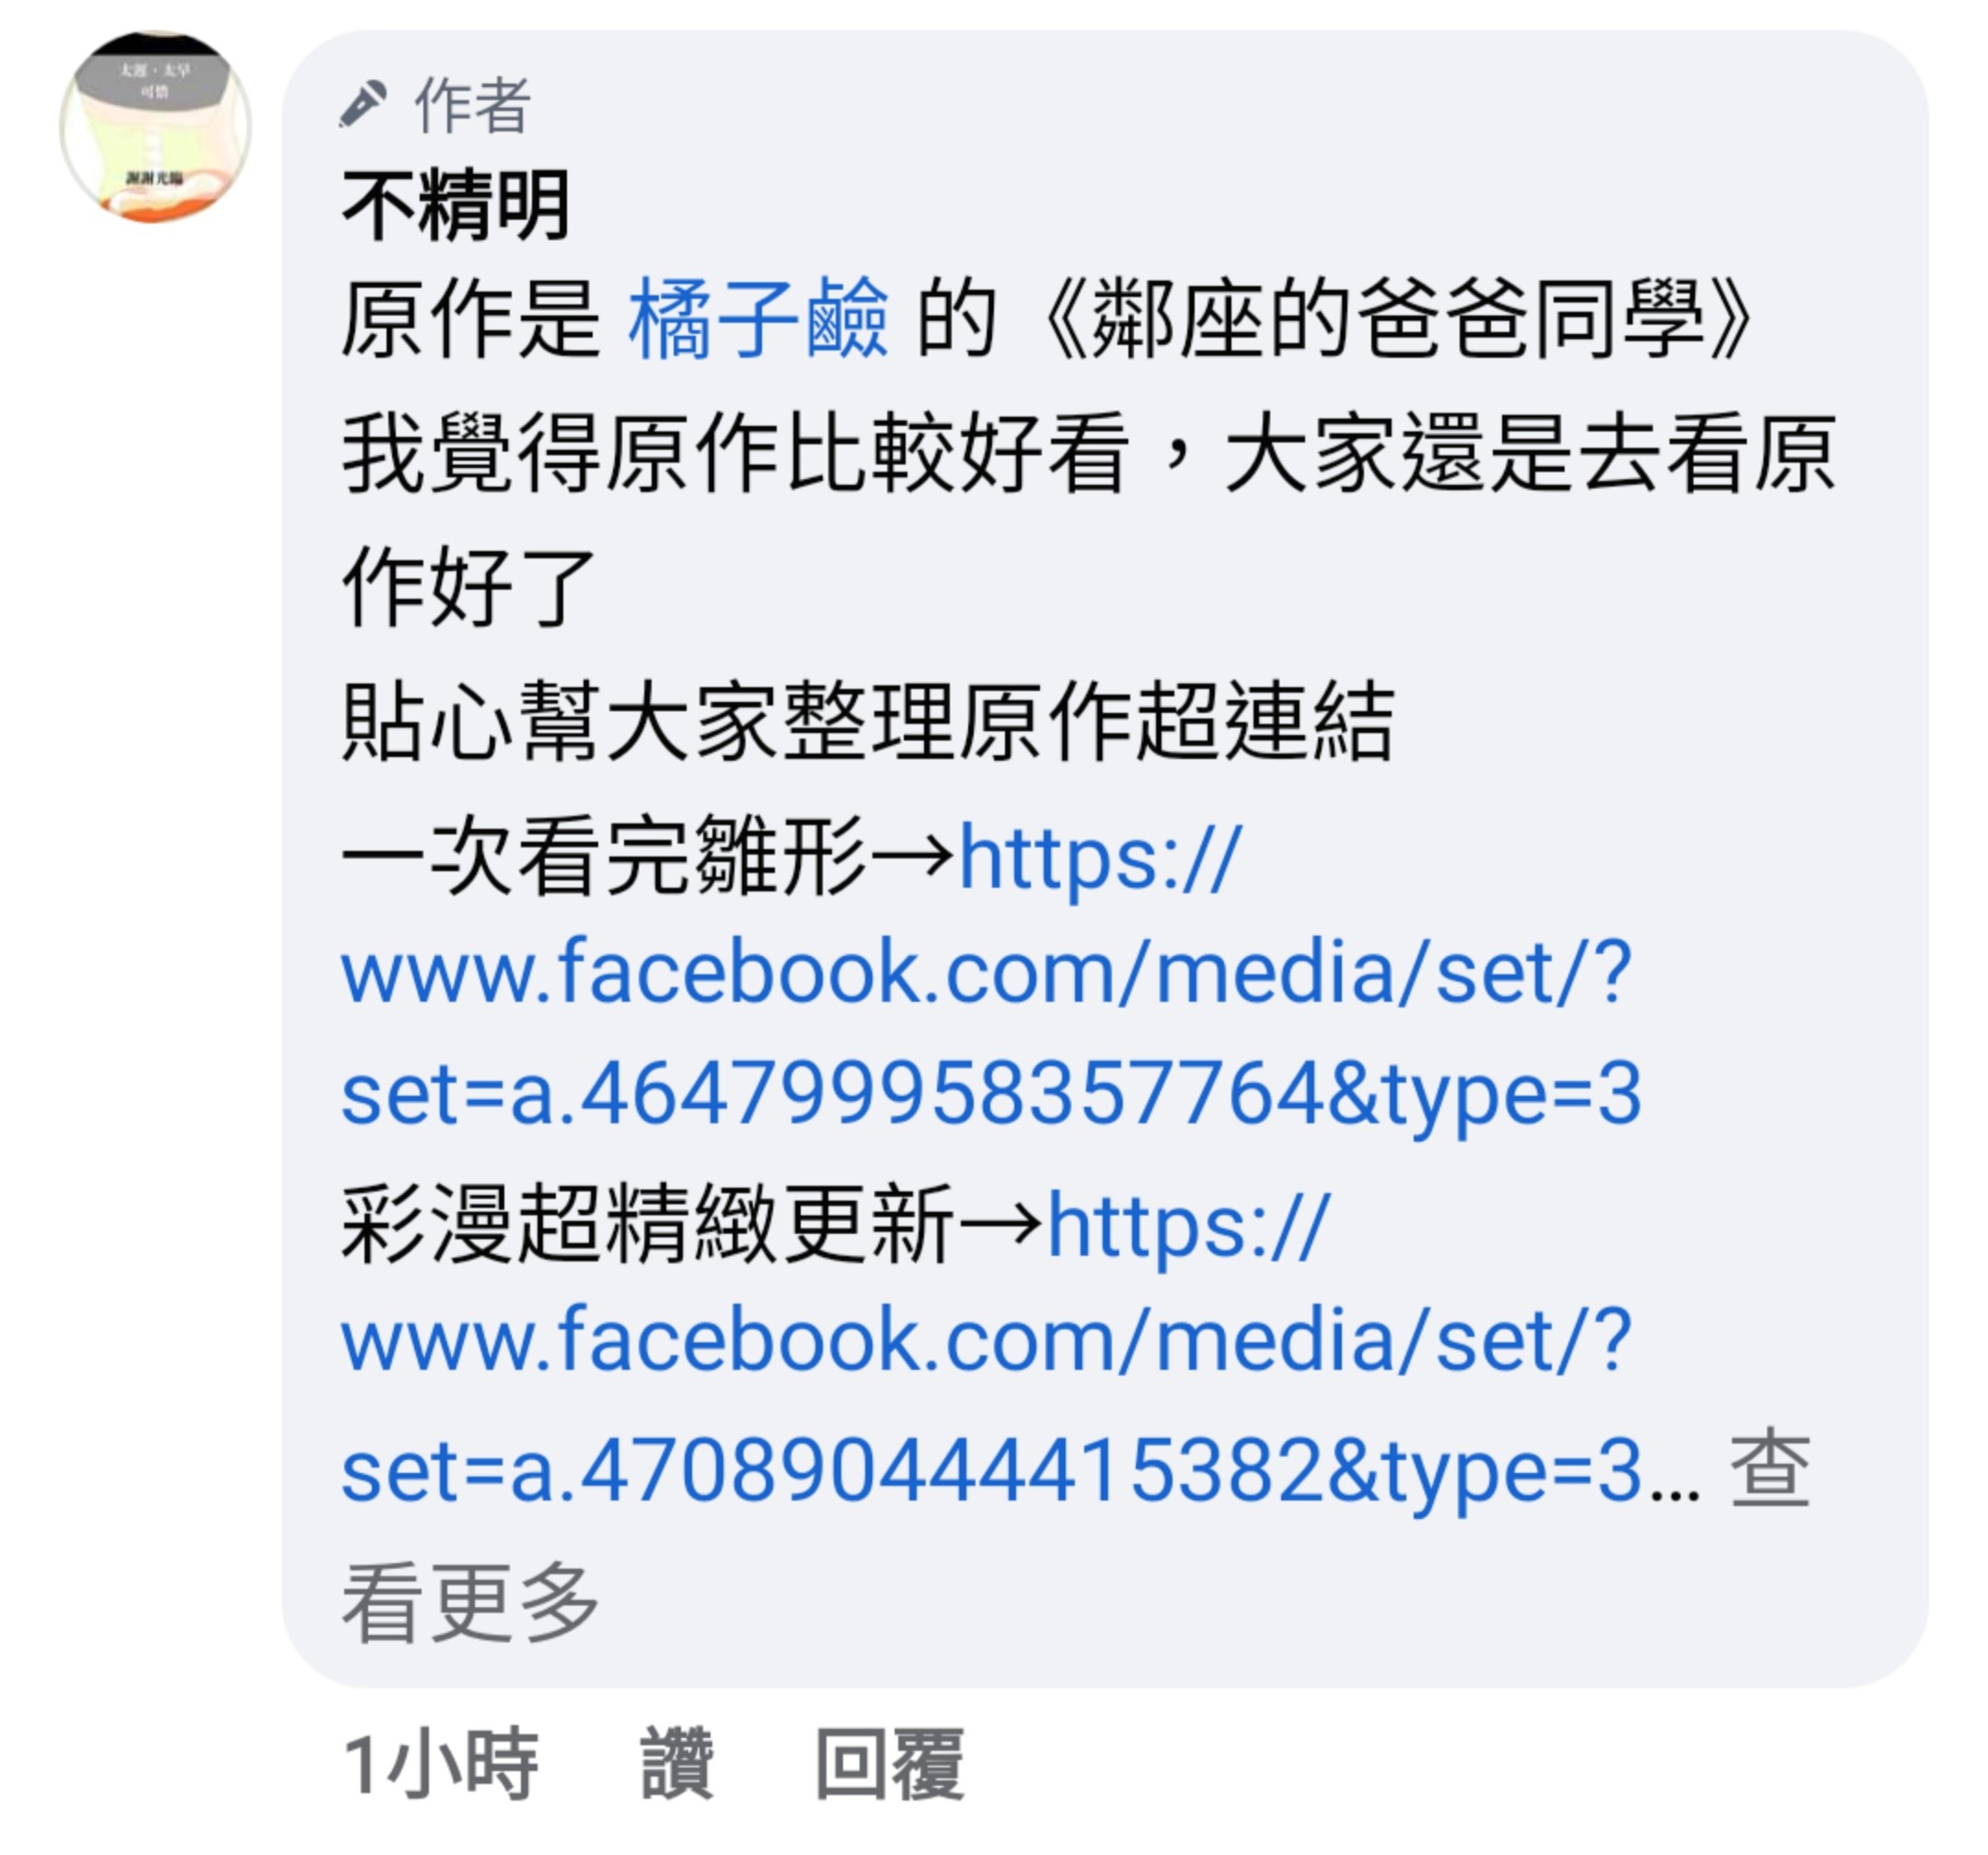Click https:// link after 彩漫超精緻更新

pos(1188,1225)
